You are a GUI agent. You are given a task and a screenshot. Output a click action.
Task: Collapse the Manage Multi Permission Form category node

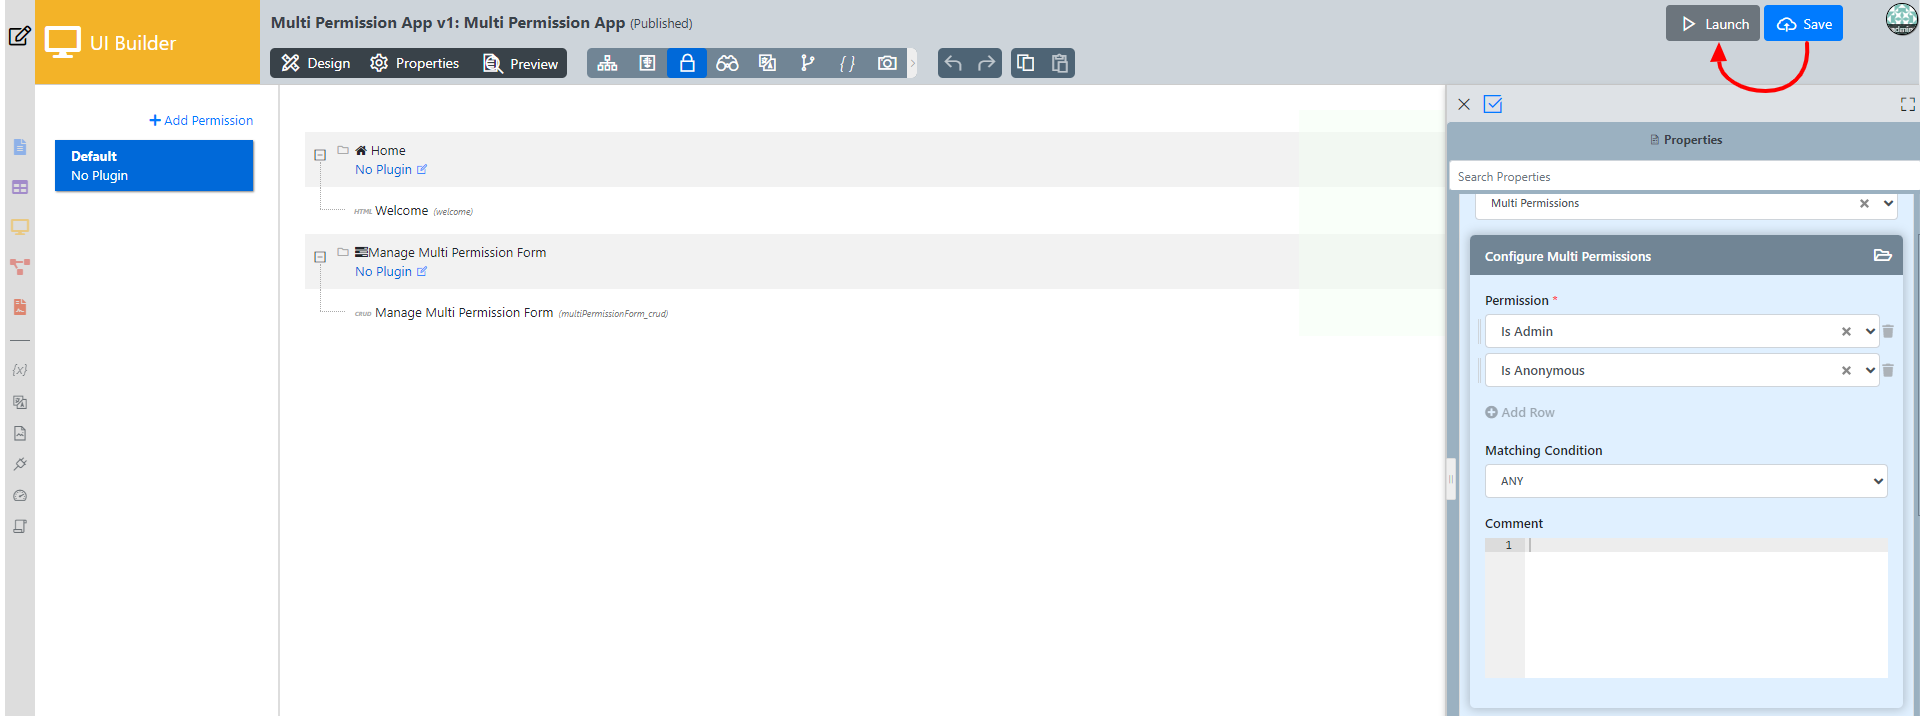click(x=320, y=257)
